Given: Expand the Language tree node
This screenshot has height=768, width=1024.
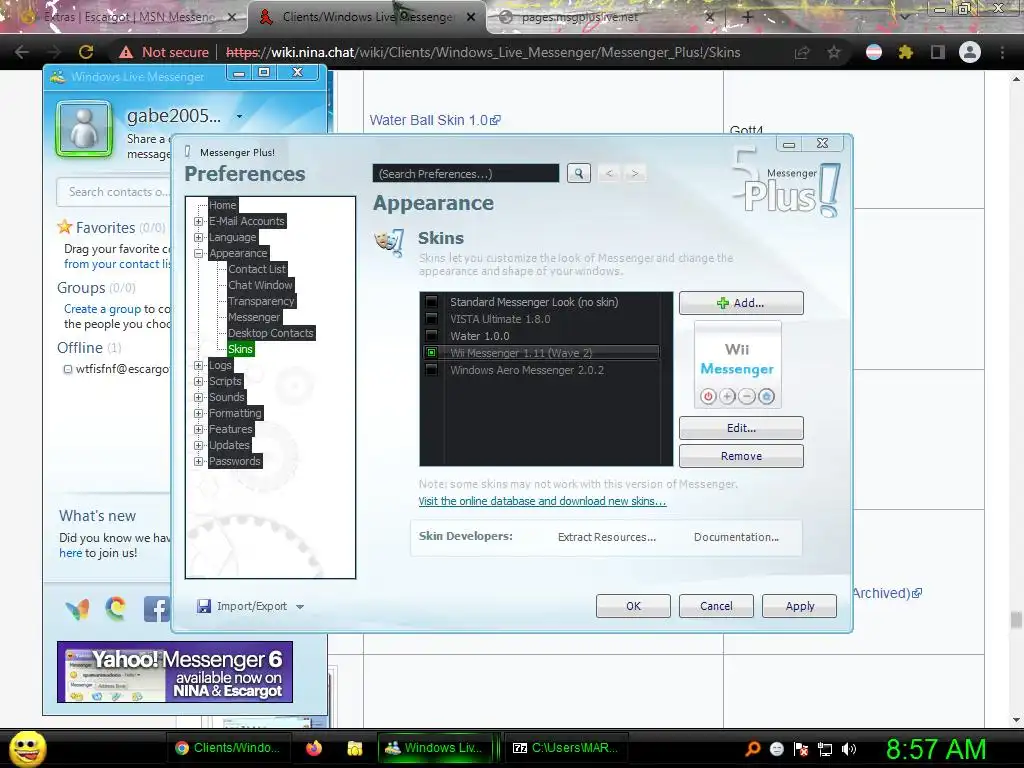Looking at the screenshot, I should click(x=199, y=237).
